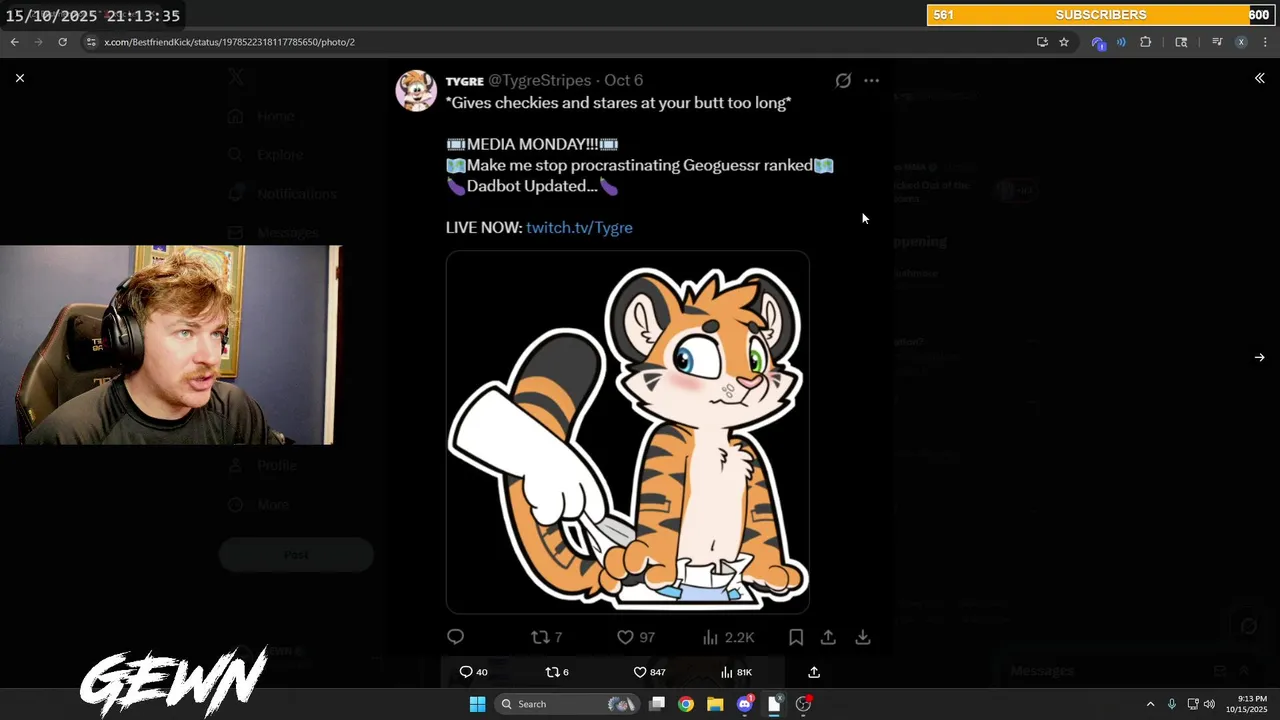Click the Grok icon beside the tweet
This screenshot has width=1280, height=720.
tap(843, 80)
